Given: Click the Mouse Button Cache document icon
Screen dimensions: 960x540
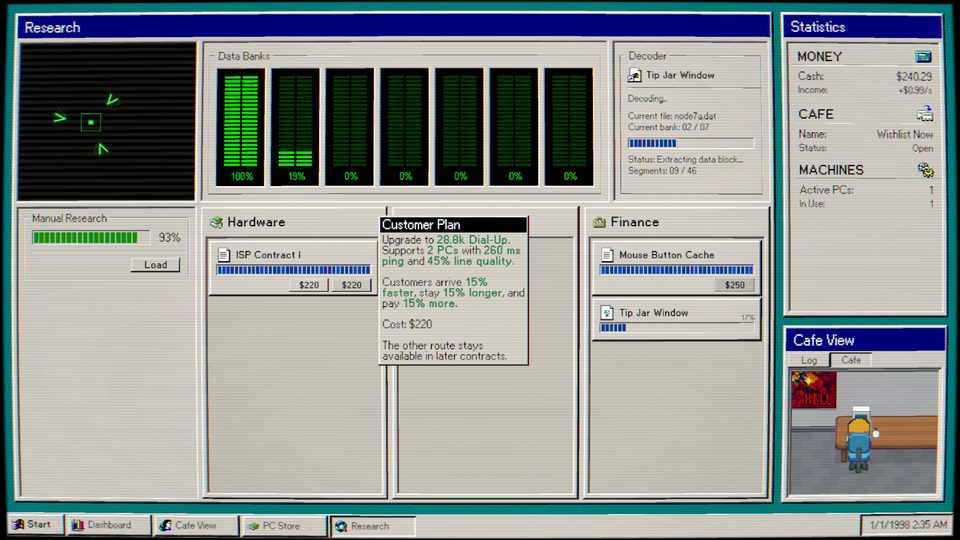Looking at the screenshot, I should 607,255.
